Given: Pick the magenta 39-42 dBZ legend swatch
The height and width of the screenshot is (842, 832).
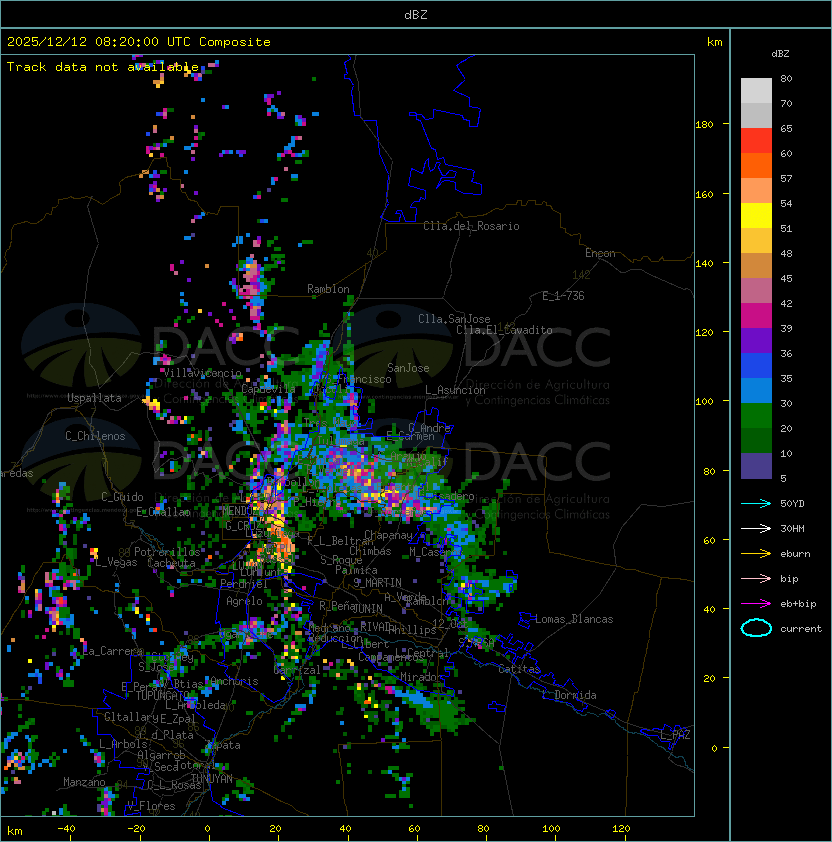Looking at the screenshot, I should [x=756, y=316].
